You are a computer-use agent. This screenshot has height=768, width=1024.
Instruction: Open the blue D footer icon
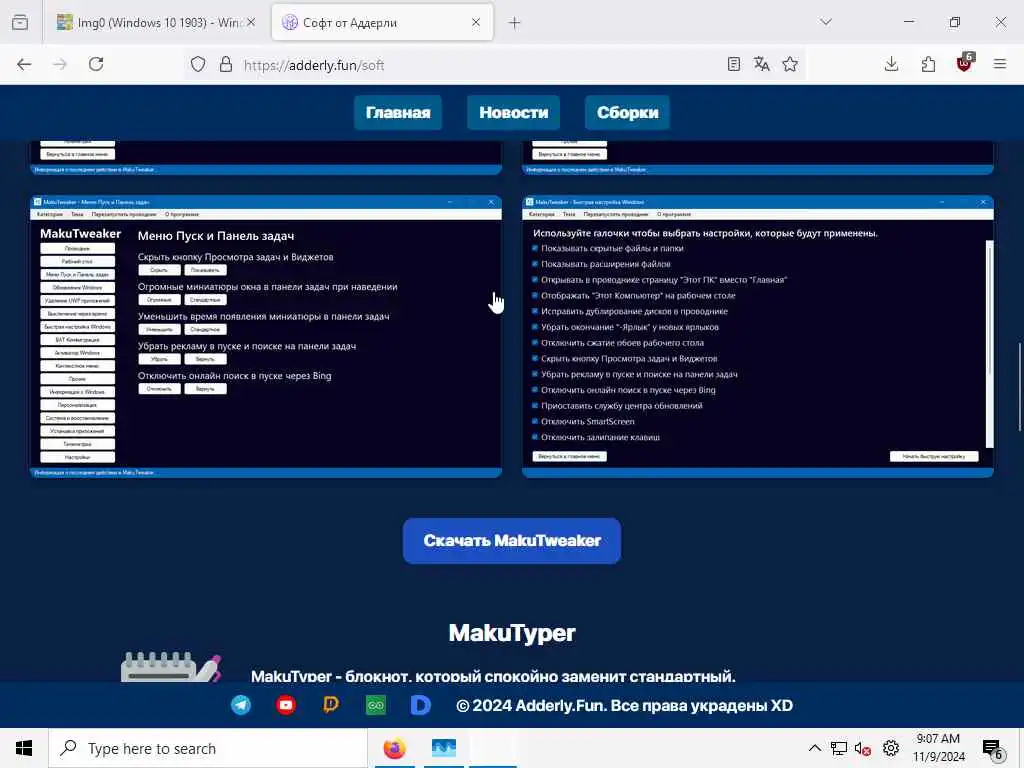click(420, 705)
